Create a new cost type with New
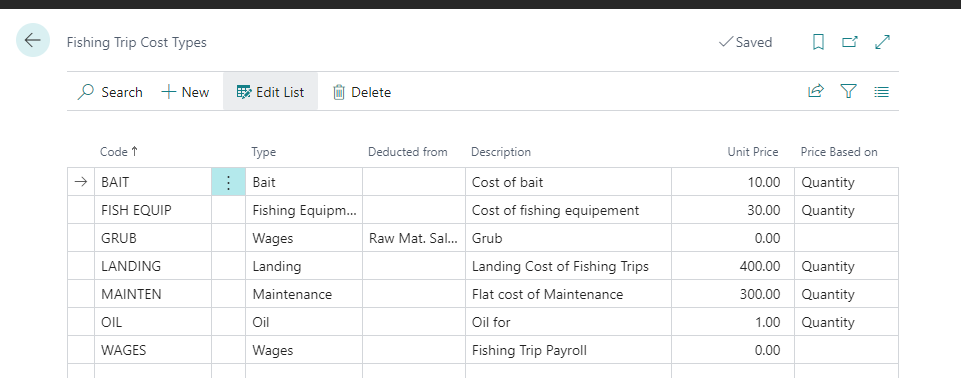Screen dimensions: 961x378 click(185, 92)
